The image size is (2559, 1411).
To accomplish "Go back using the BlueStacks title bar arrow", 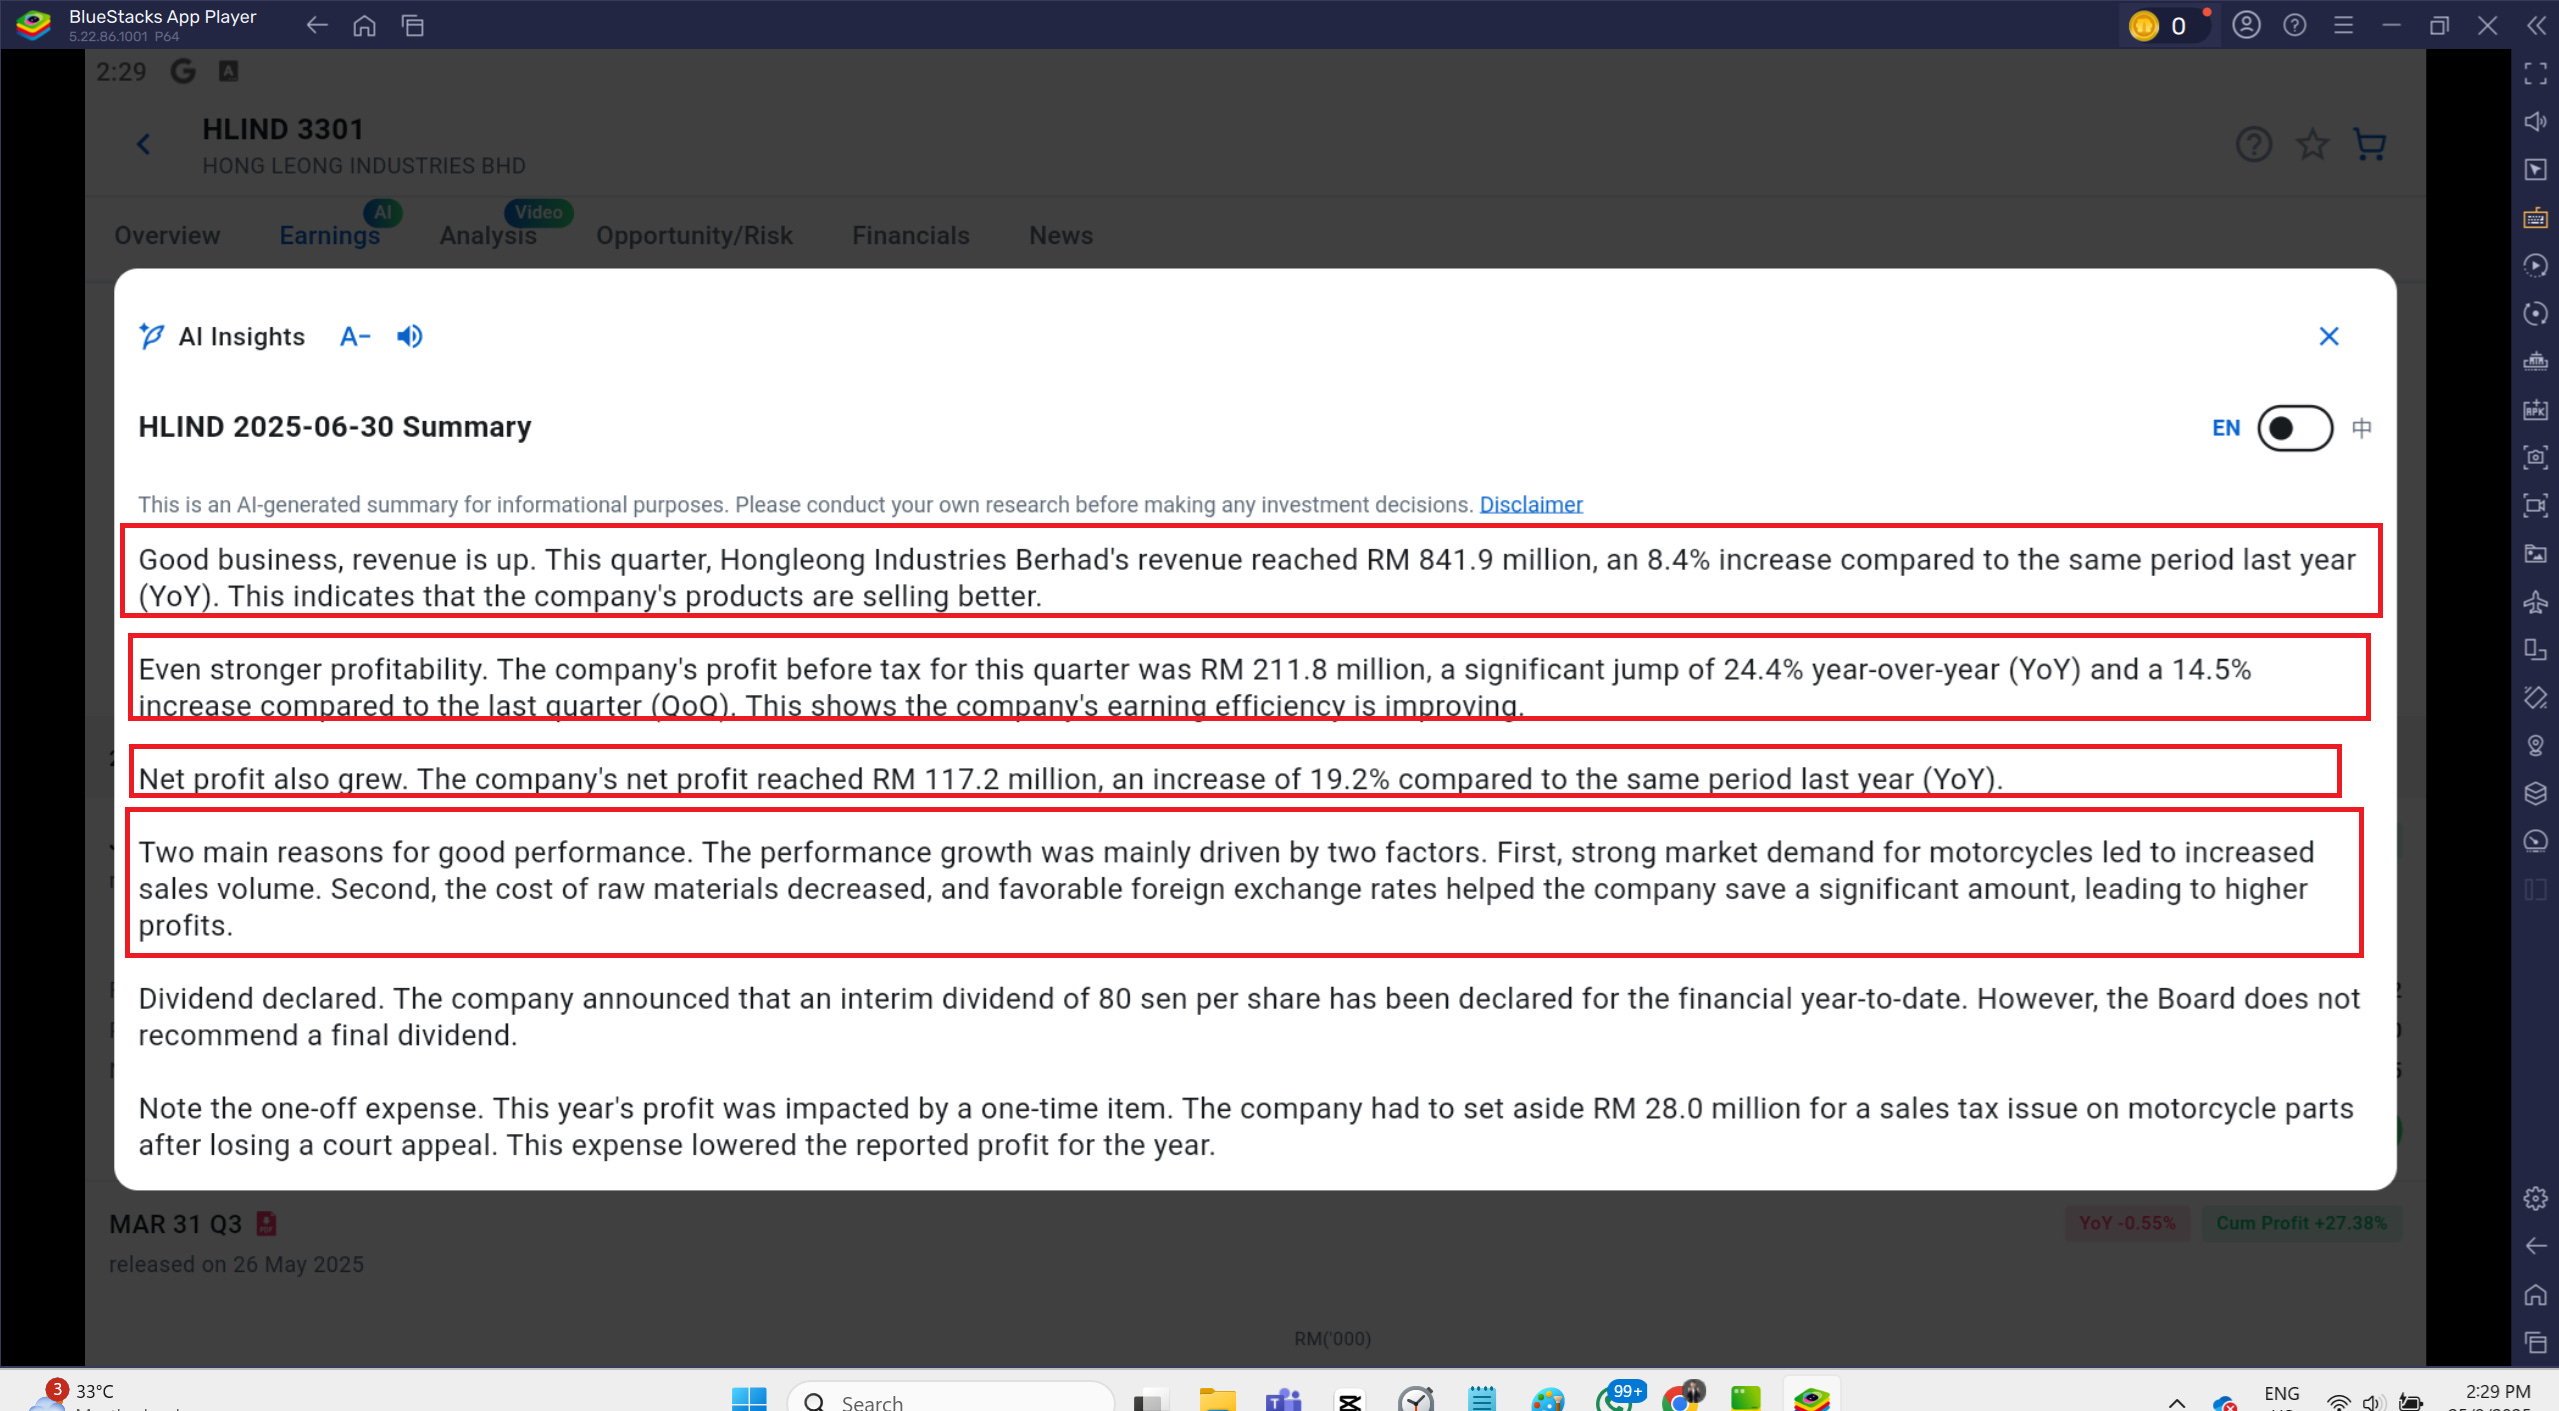I will coord(317,25).
